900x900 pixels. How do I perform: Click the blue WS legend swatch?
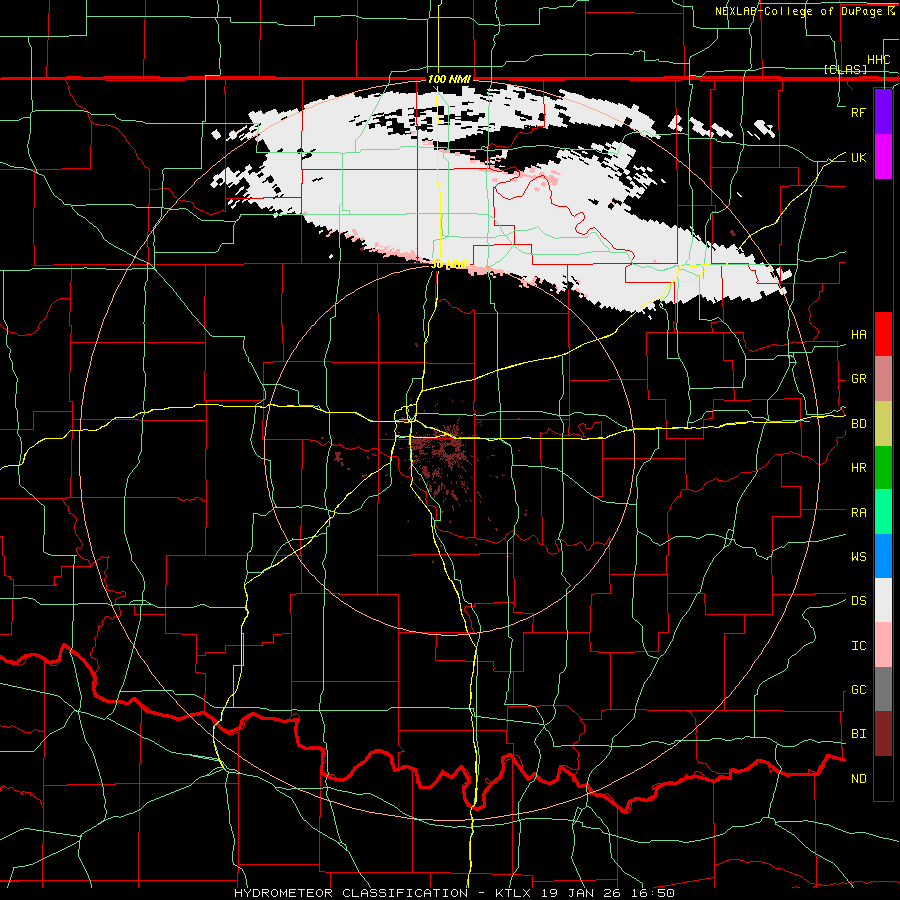883,556
